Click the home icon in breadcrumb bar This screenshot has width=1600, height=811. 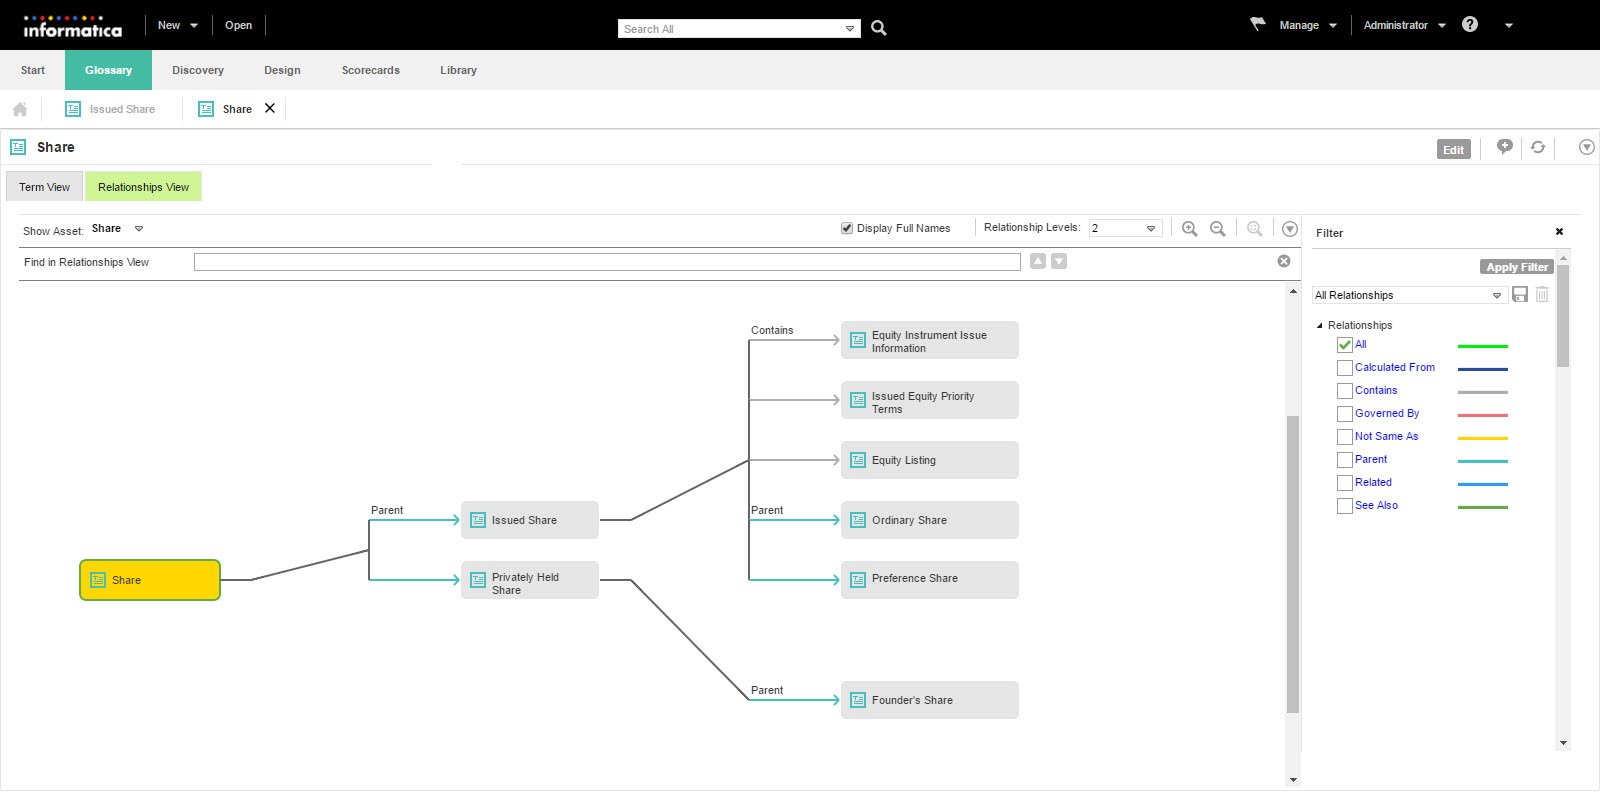20,109
